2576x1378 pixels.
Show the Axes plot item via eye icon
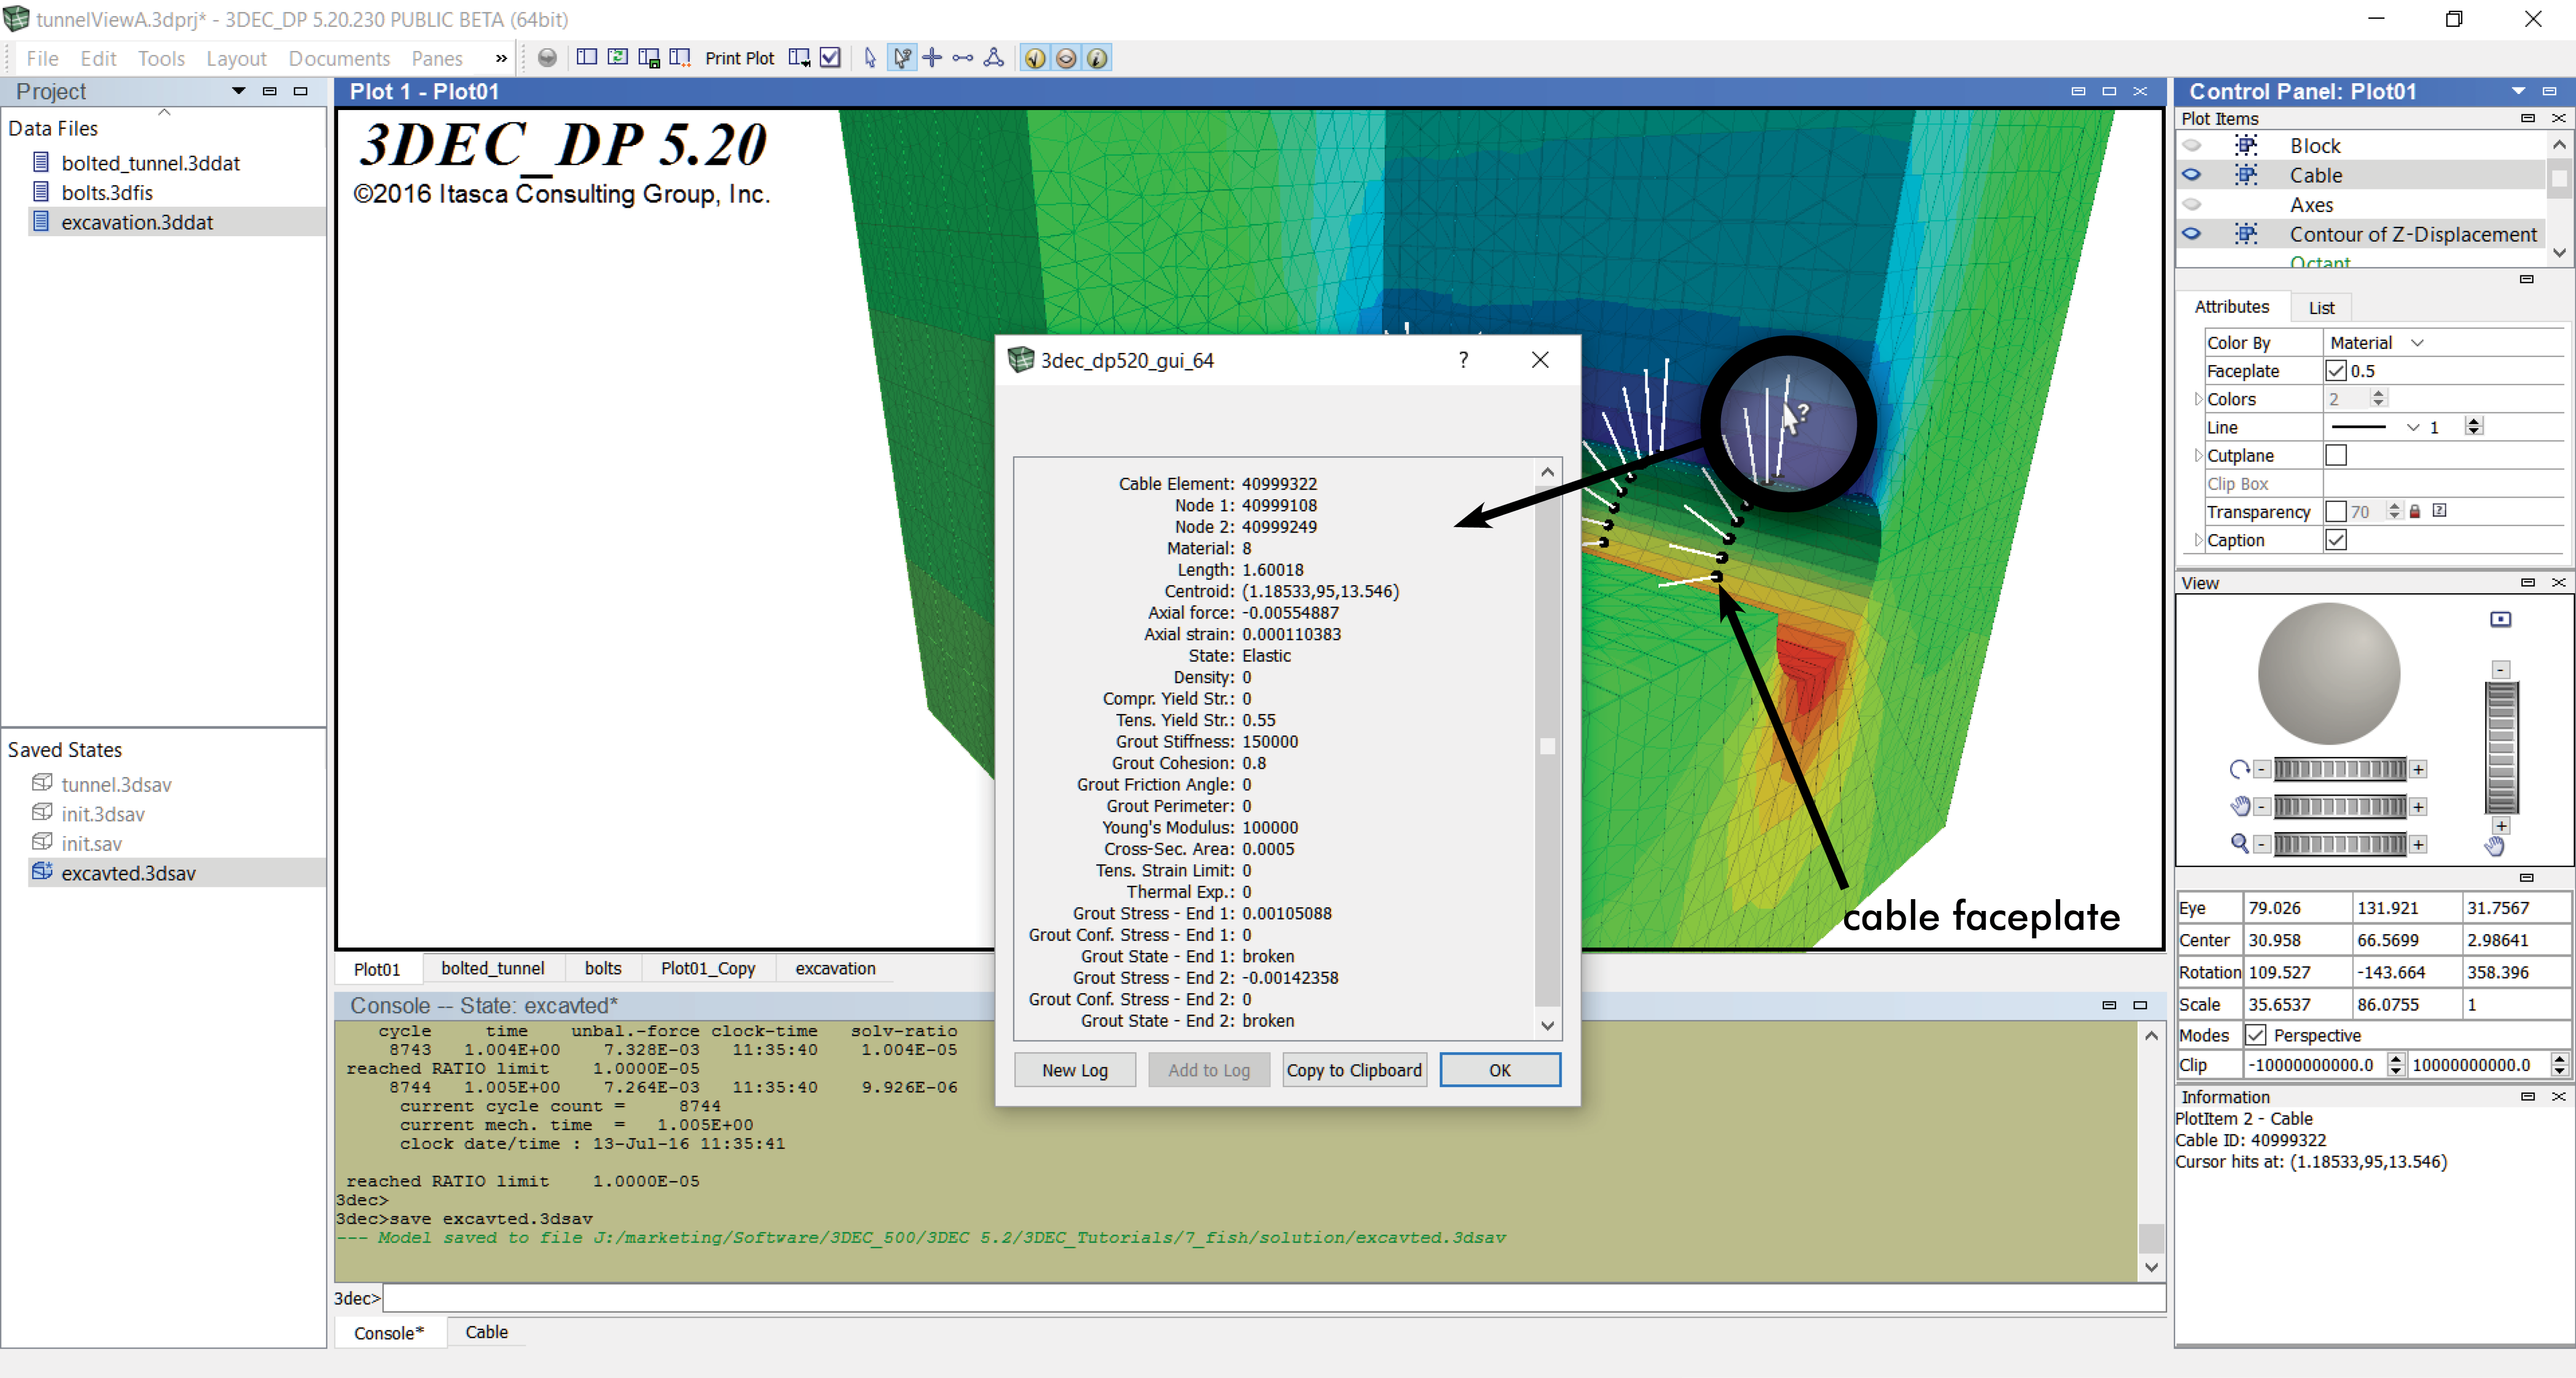point(2192,204)
